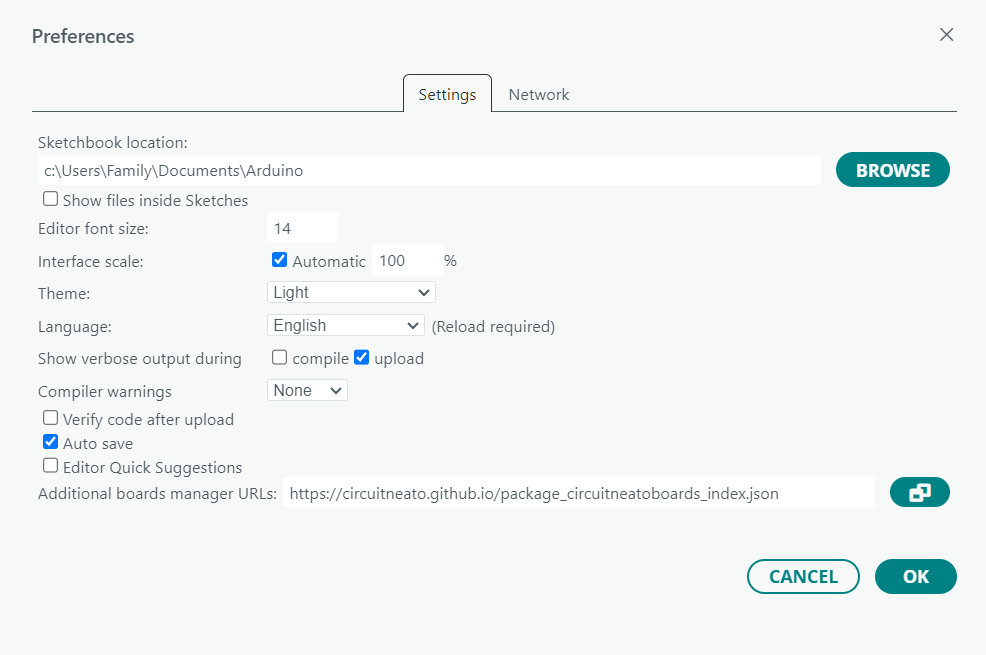
Task: Uncheck Automatic interface scale
Action: pos(279,260)
